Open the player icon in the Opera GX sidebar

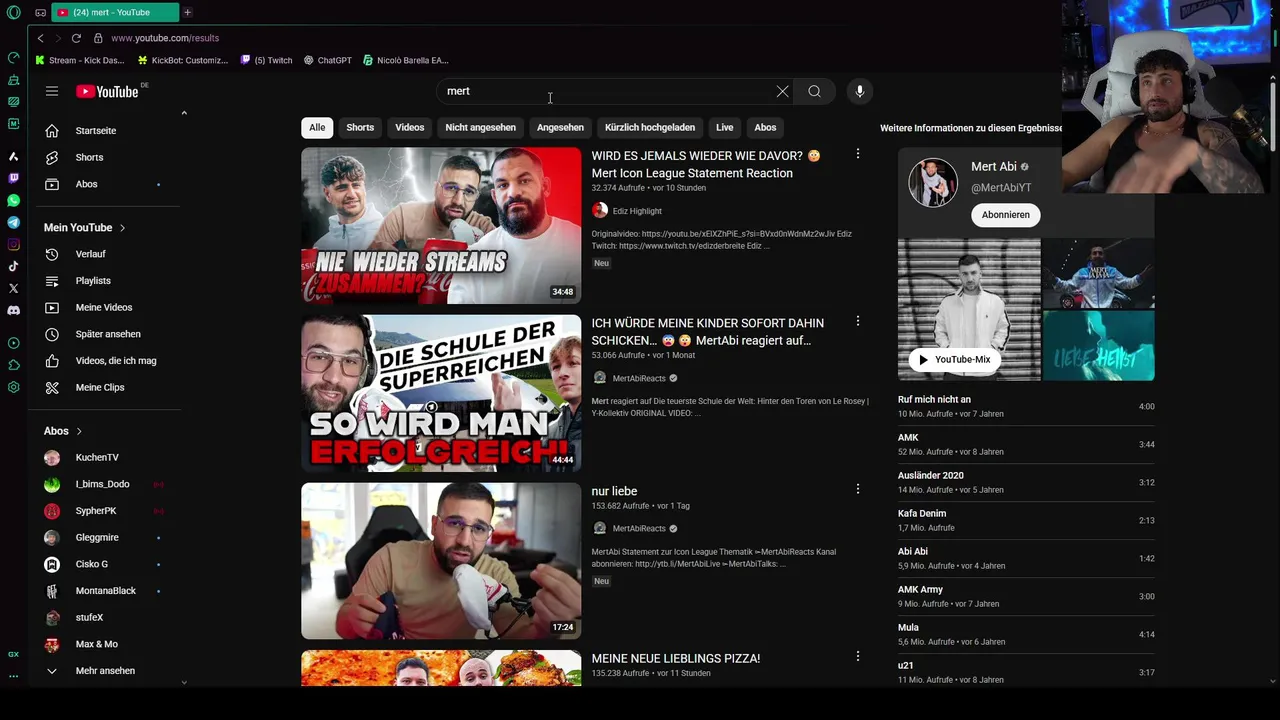click(13, 343)
